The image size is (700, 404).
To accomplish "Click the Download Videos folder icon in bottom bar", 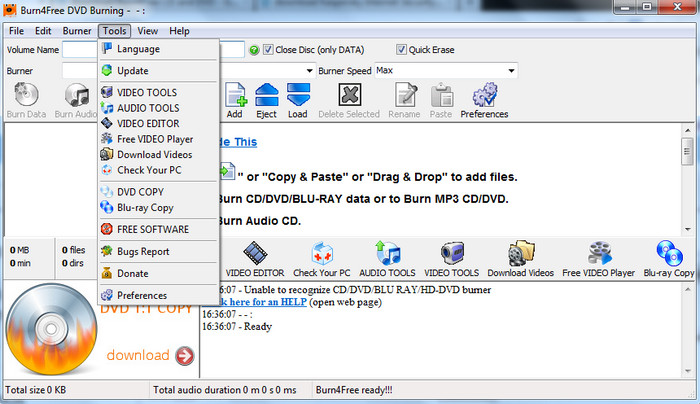I will [x=521, y=253].
